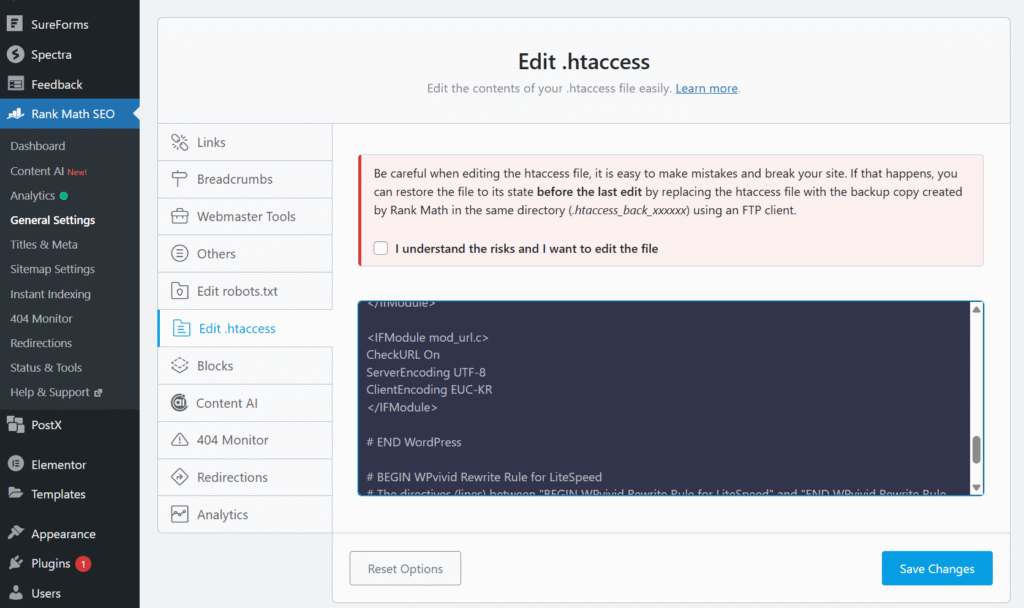Open General Settings submenu item

click(52, 220)
